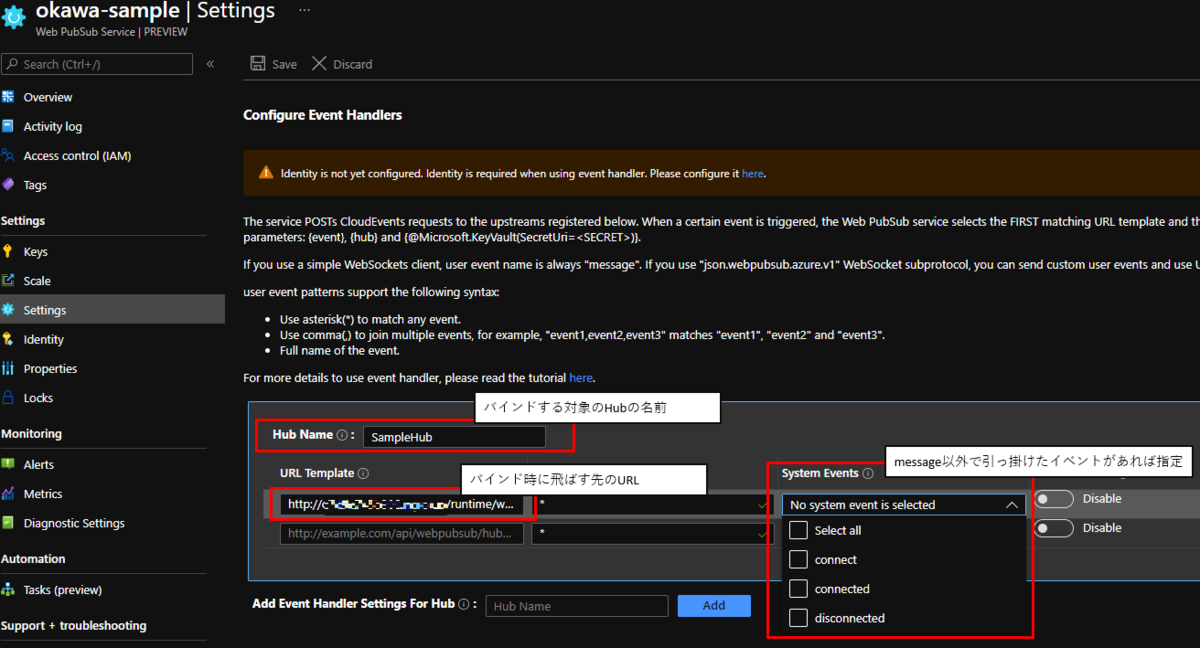Screen dimensions: 1200x648
Task: Click the Hub Name field containing SampleHub
Action: (453, 437)
